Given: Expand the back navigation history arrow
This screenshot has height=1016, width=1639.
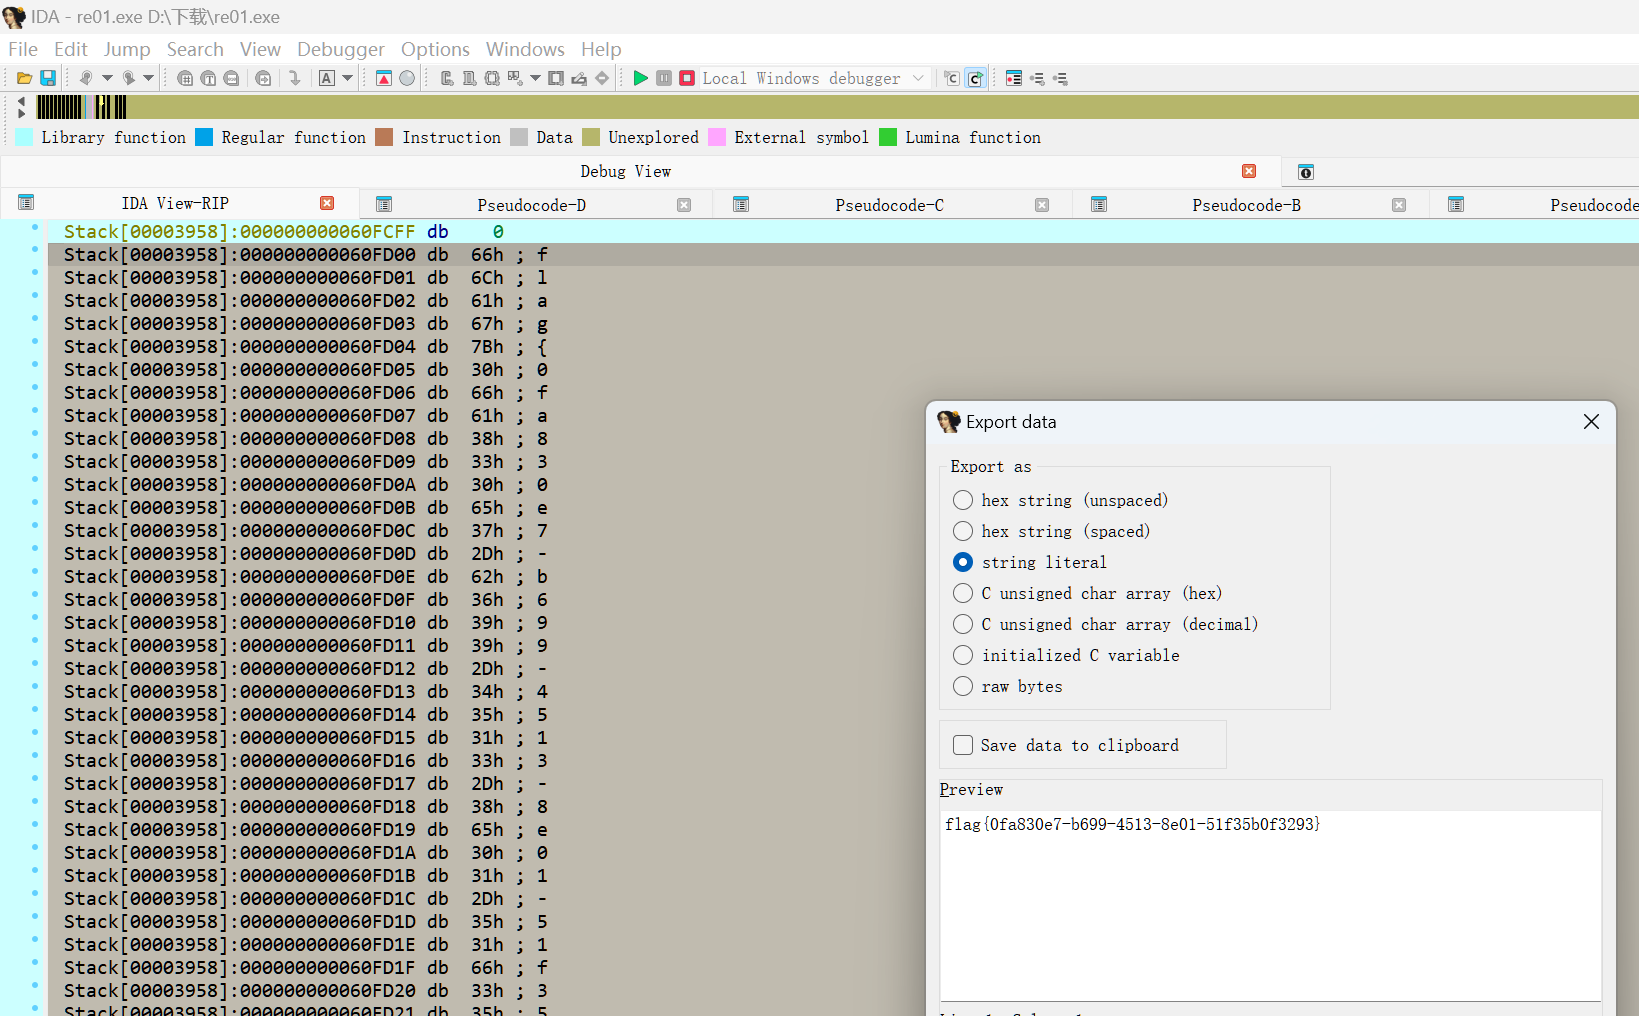Looking at the screenshot, I should (107, 78).
